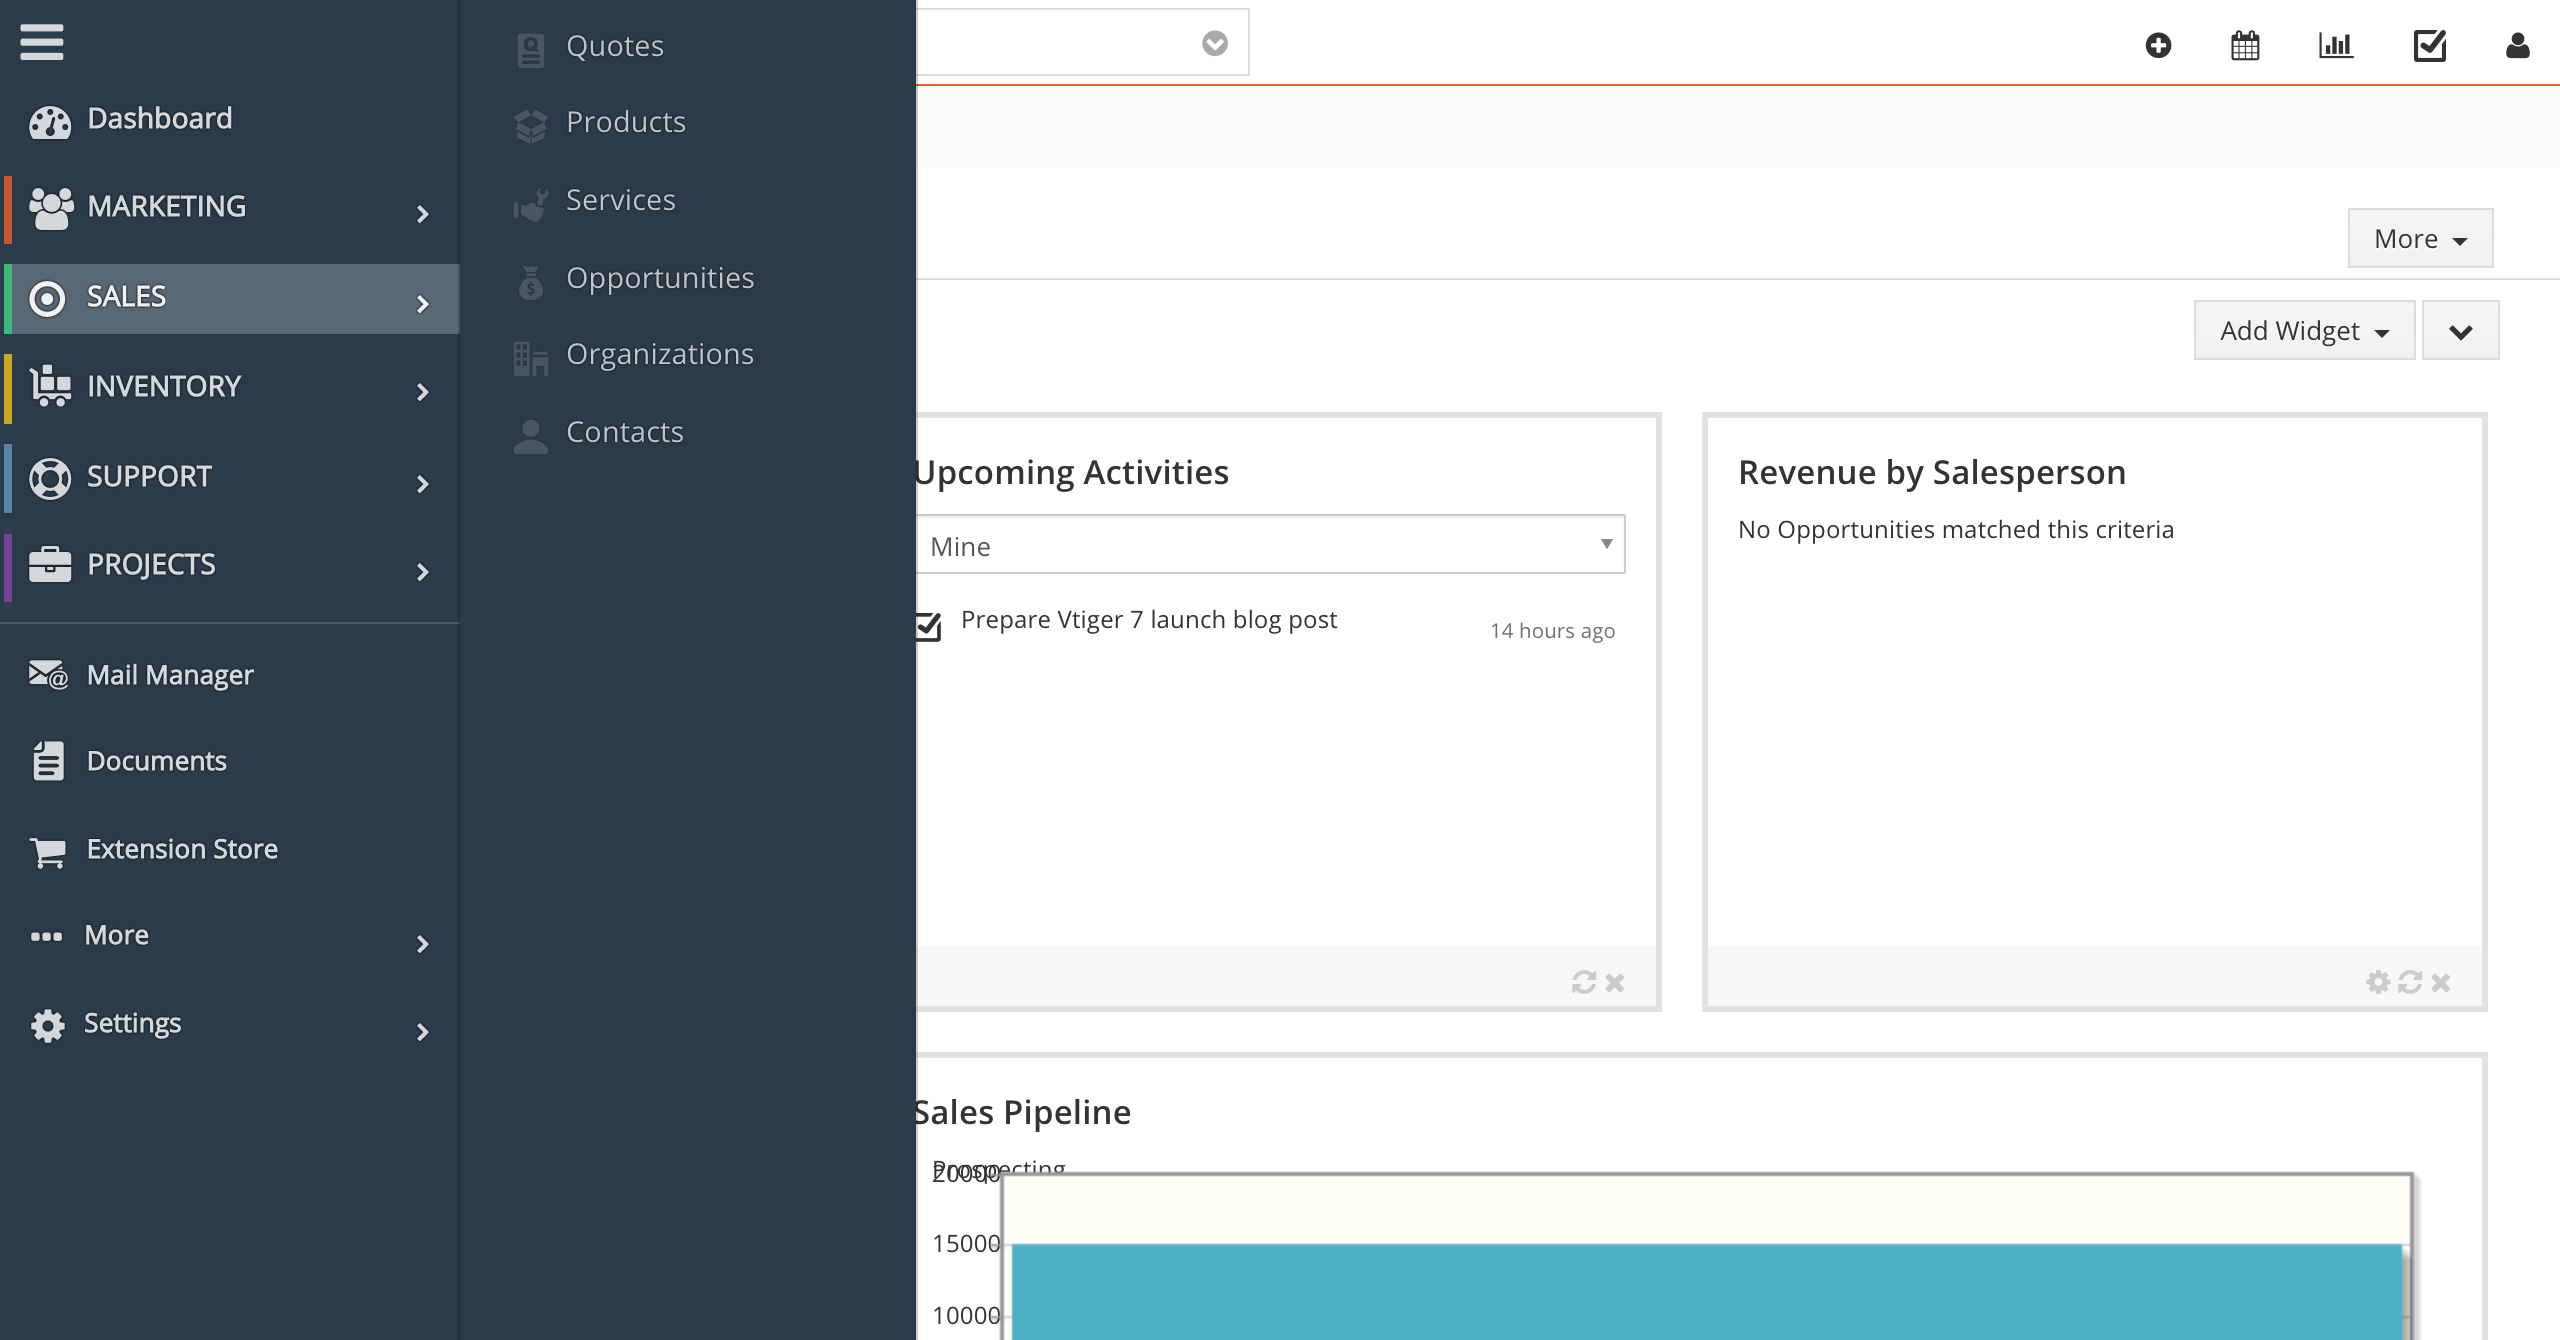This screenshot has height=1340, width=2560.
Task: Expand the search box dropdown arrow
Action: 1214,43
